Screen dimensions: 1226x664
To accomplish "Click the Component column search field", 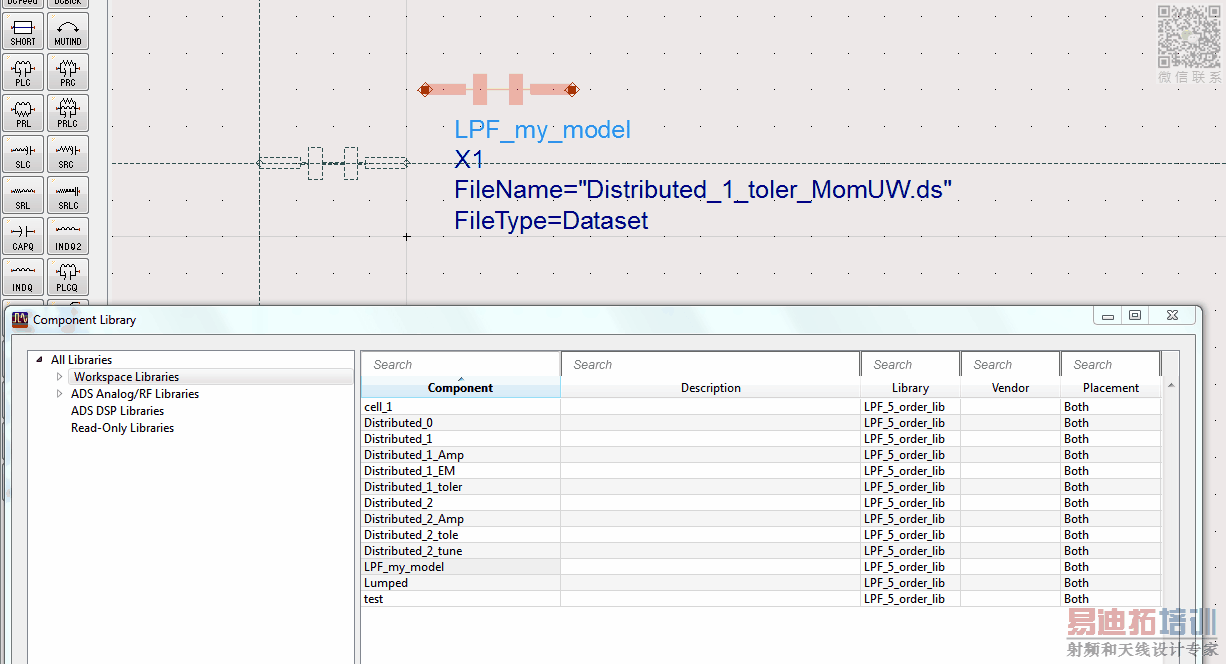I will point(460,365).
